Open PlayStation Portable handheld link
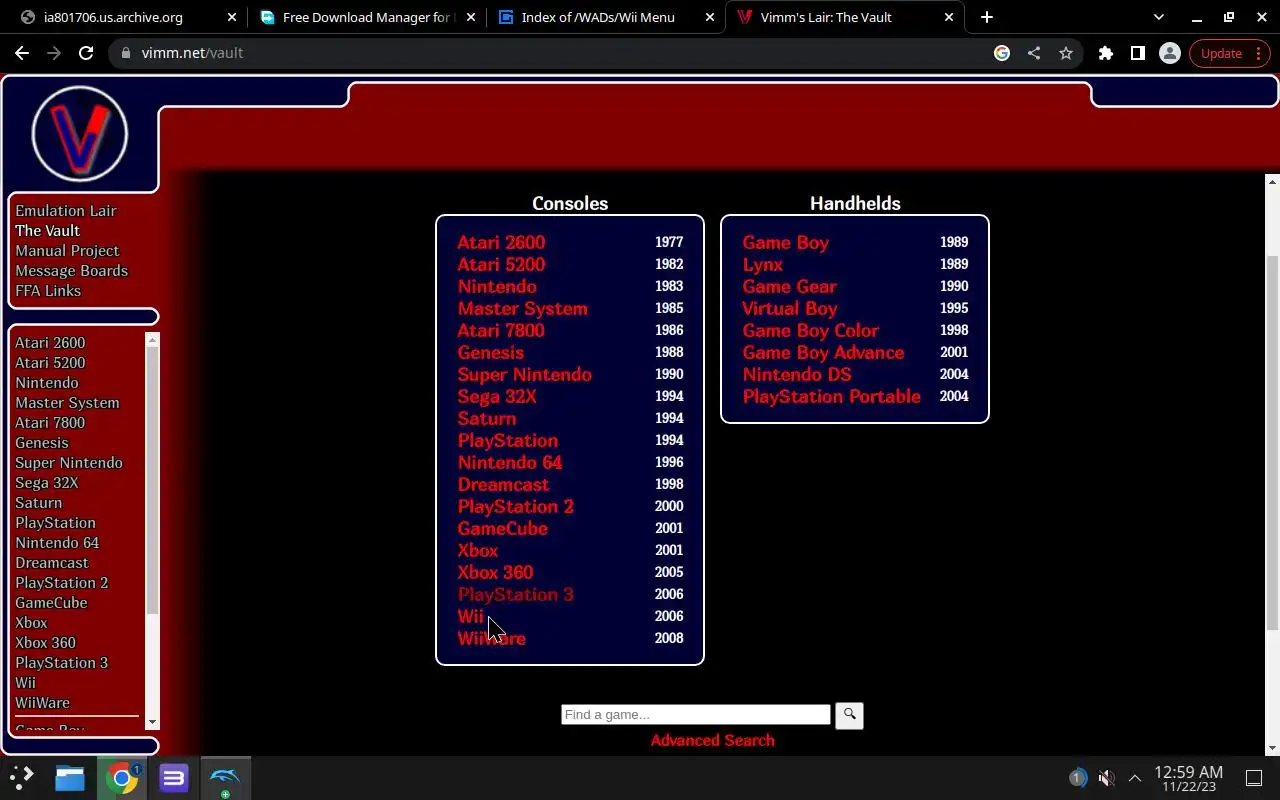The image size is (1280, 800). click(x=832, y=396)
